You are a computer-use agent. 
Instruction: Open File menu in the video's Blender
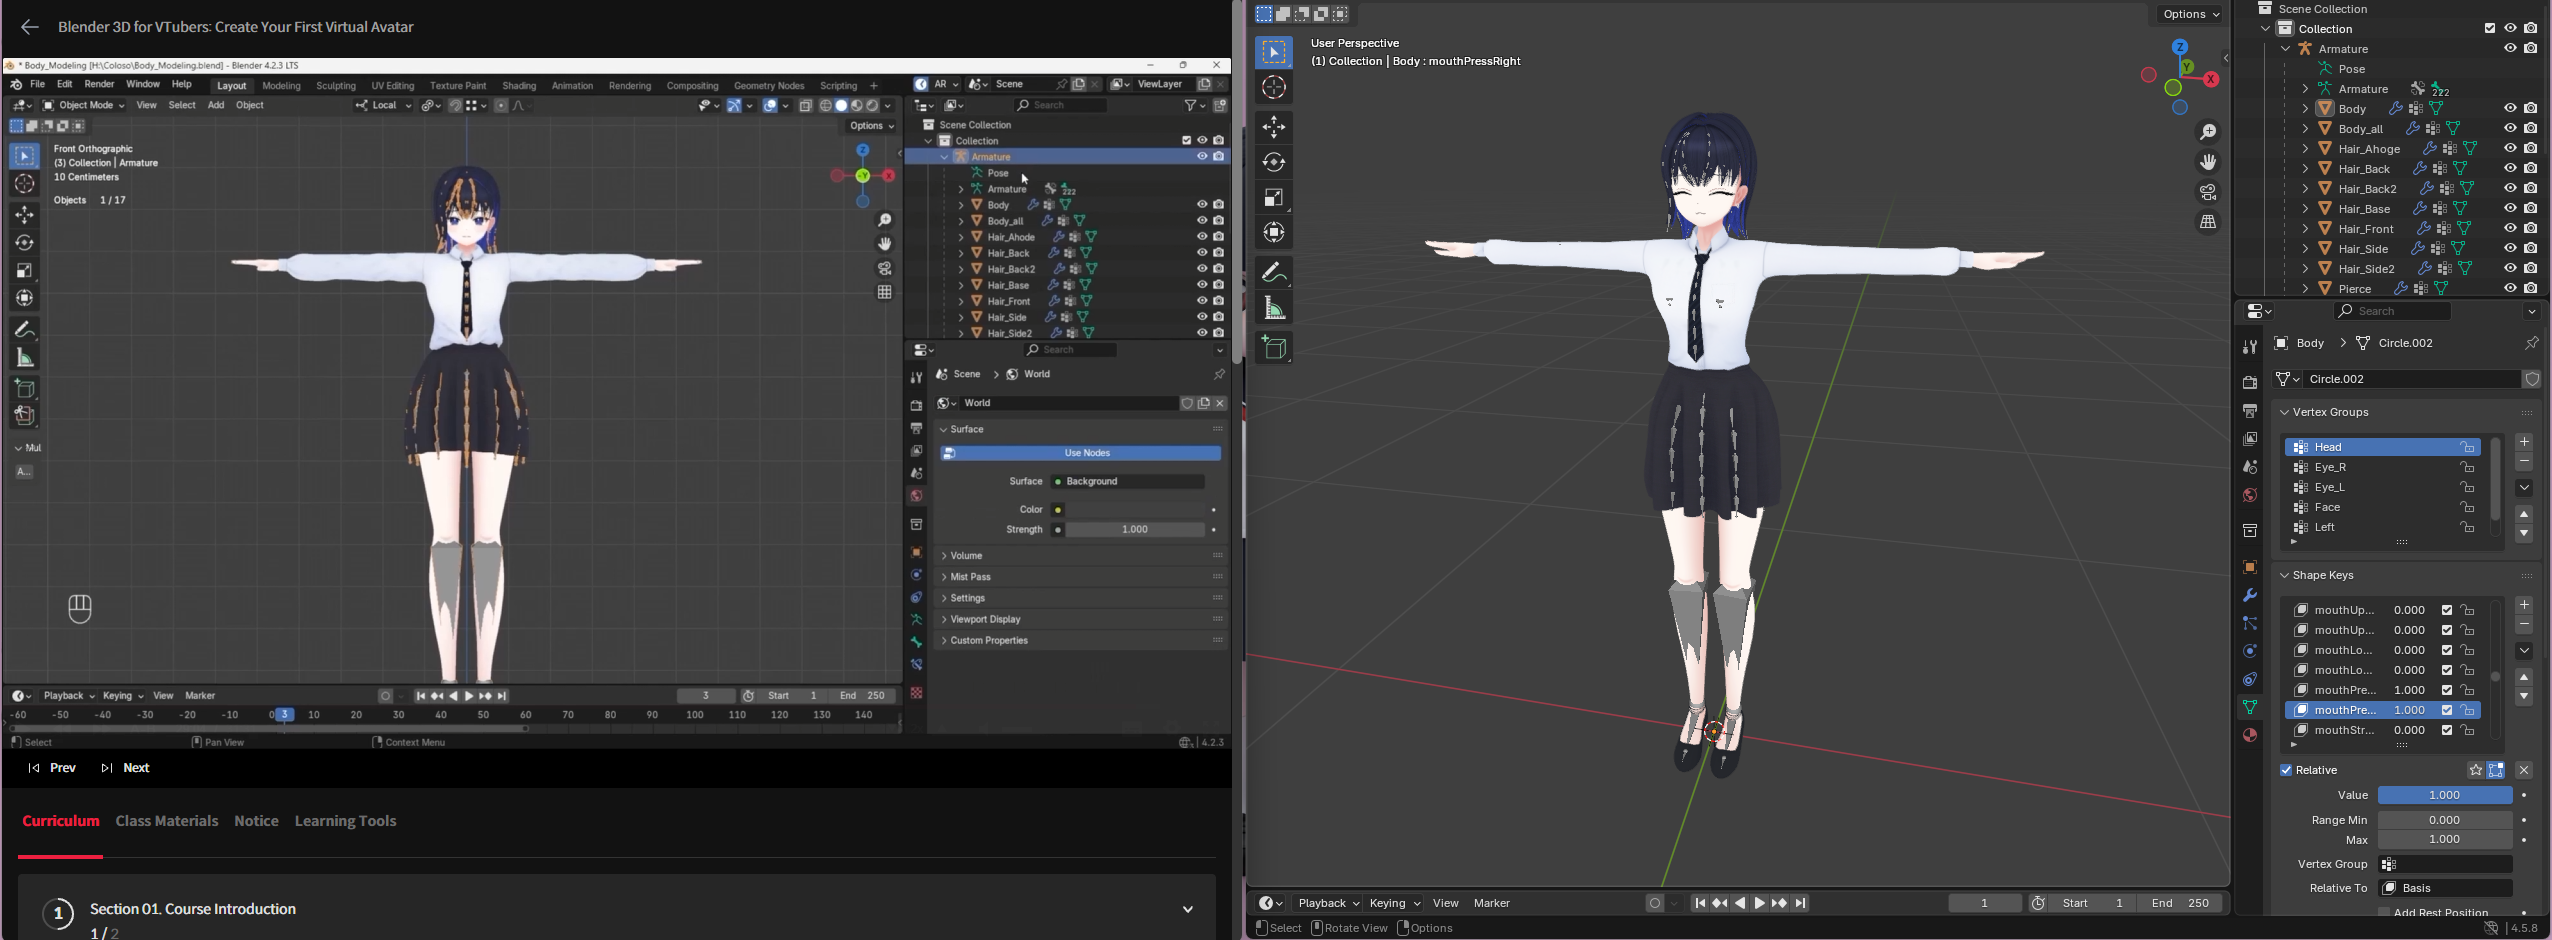click(x=38, y=85)
